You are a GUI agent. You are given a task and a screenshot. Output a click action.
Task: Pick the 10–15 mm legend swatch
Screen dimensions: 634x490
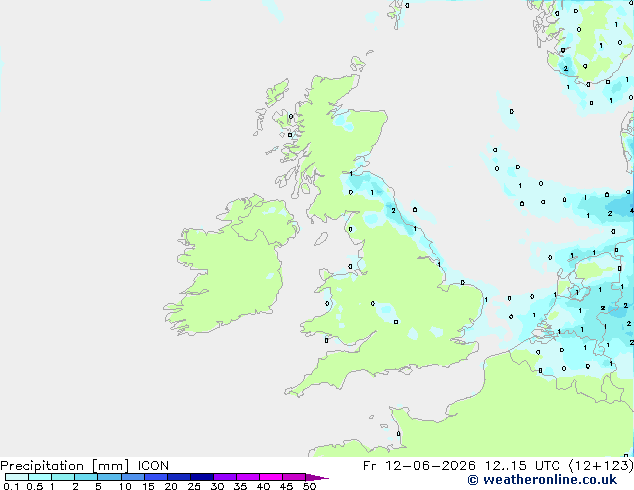coord(133,477)
